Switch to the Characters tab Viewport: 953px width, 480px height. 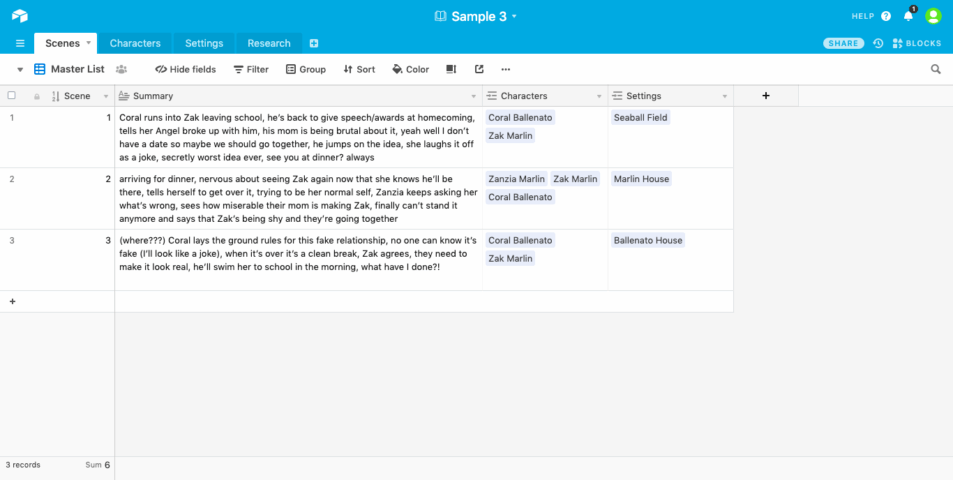tap(135, 43)
